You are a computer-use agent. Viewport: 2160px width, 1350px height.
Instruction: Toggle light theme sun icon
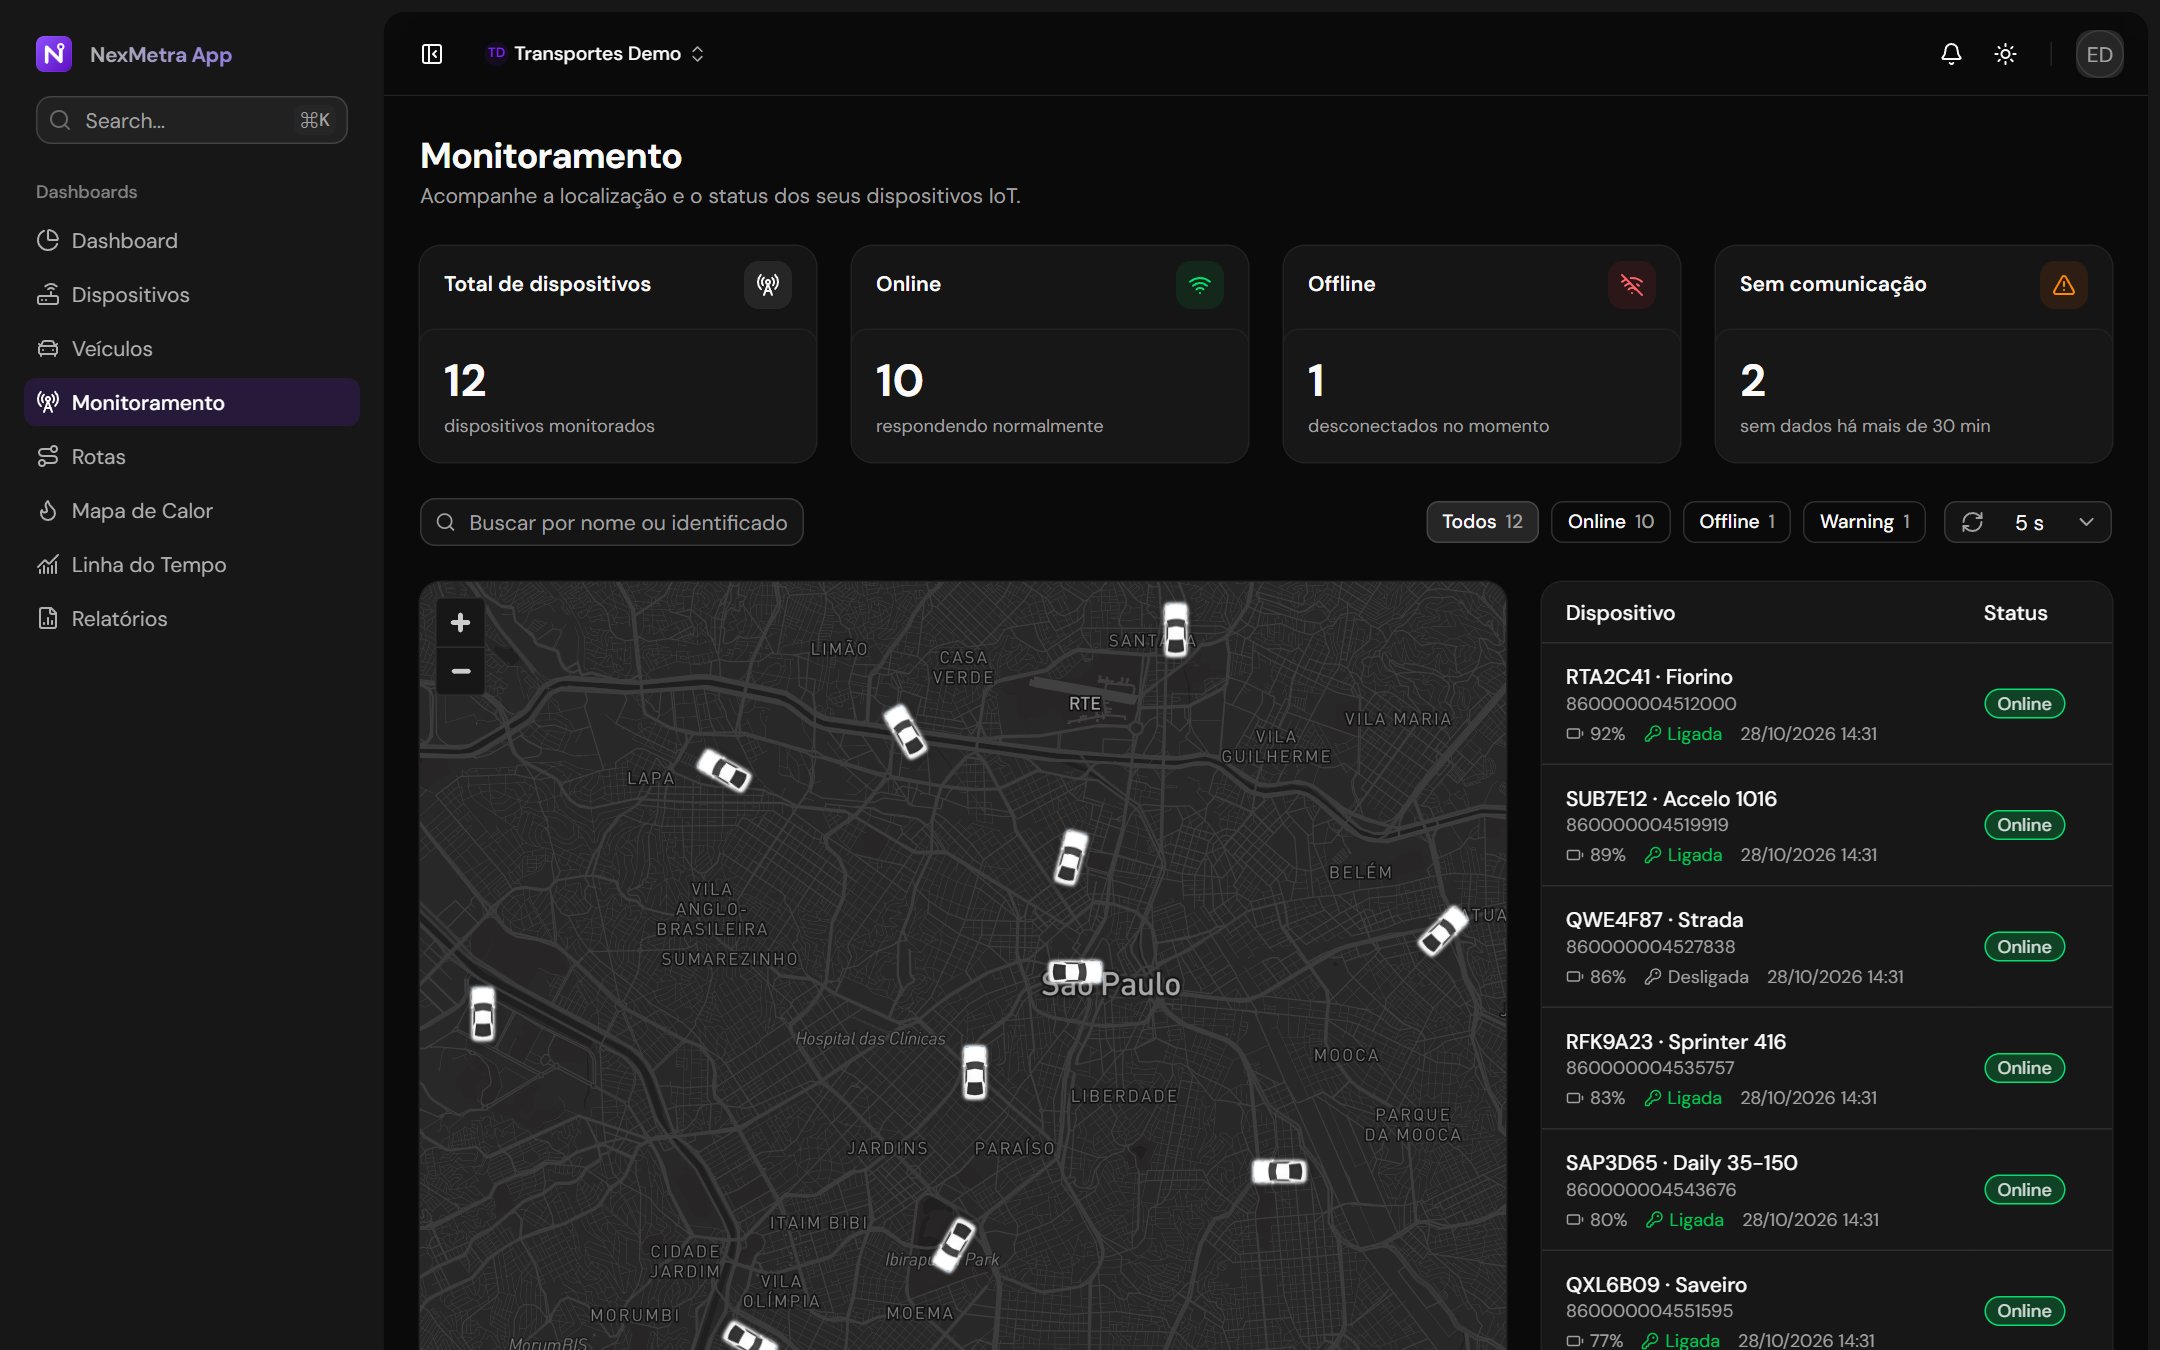tap(2005, 54)
